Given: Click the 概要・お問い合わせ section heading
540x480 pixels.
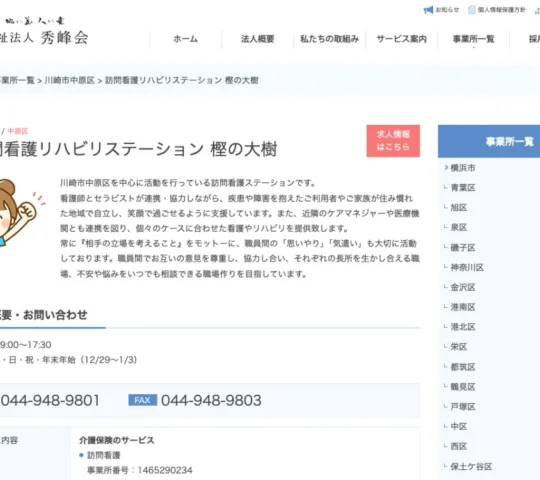Looking at the screenshot, I should pyautogui.click(x=43, y=315).
